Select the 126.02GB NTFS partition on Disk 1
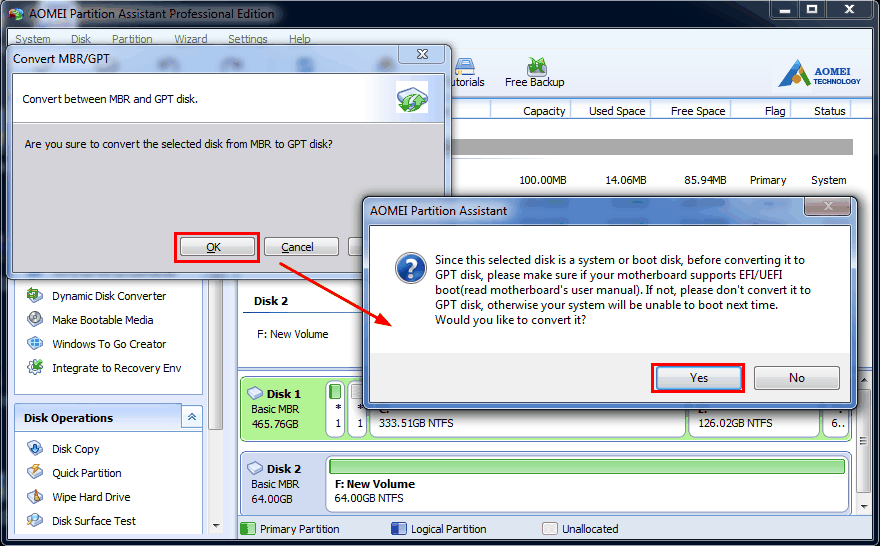Viewport: 880px width, 546px height. click(754, 423)
